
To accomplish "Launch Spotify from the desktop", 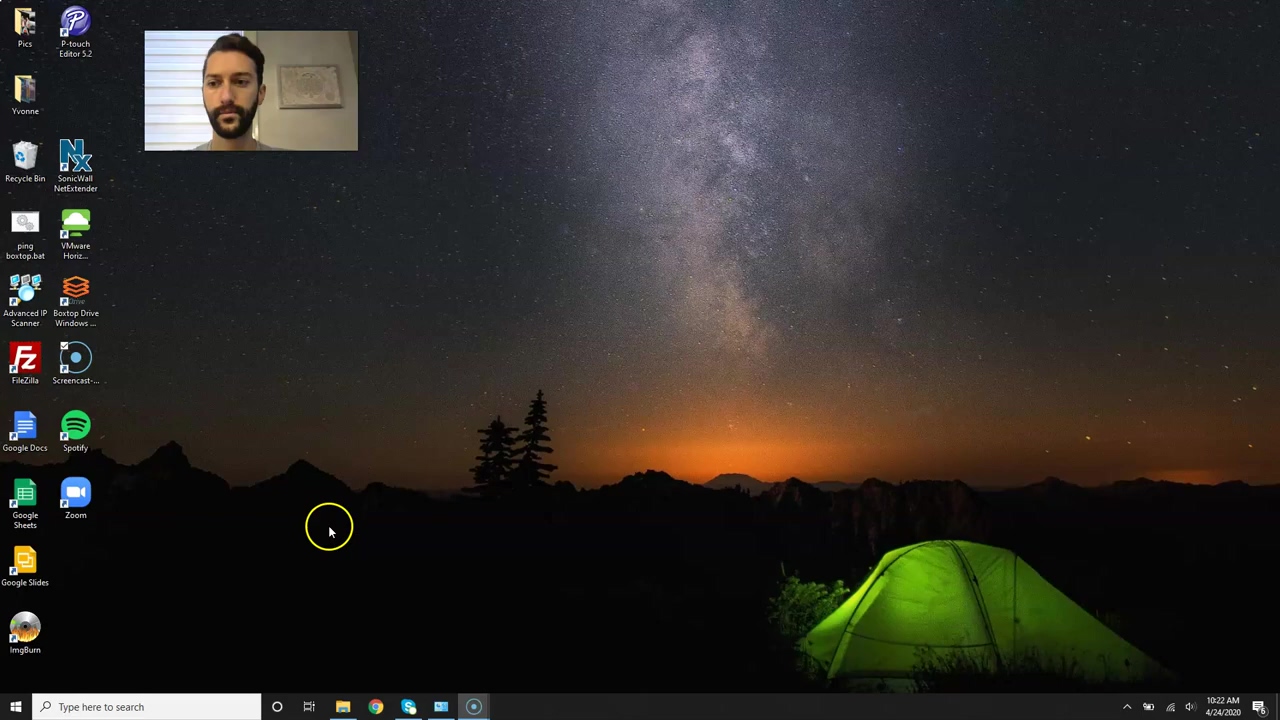I will click(75, 431).
